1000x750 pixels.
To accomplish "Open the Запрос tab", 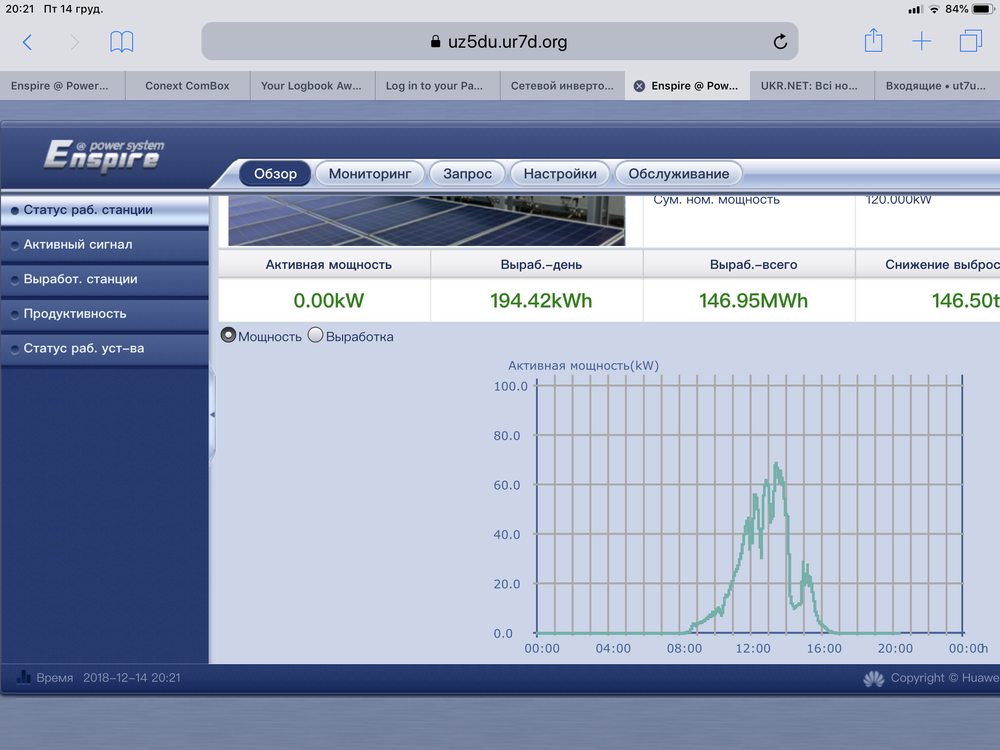I will click(467, 174).
